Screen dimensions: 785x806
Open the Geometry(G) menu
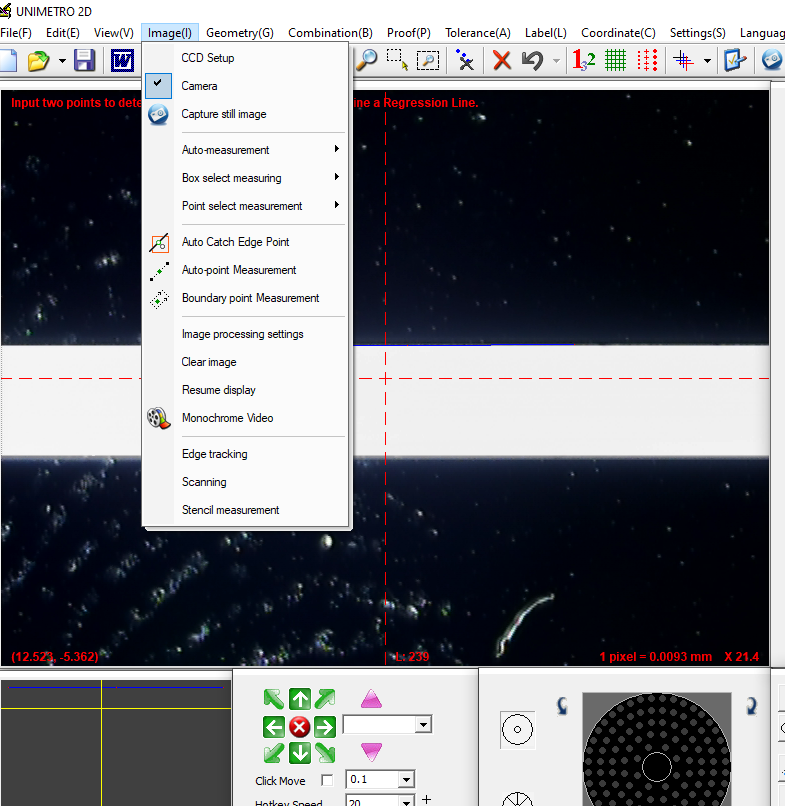239,33
